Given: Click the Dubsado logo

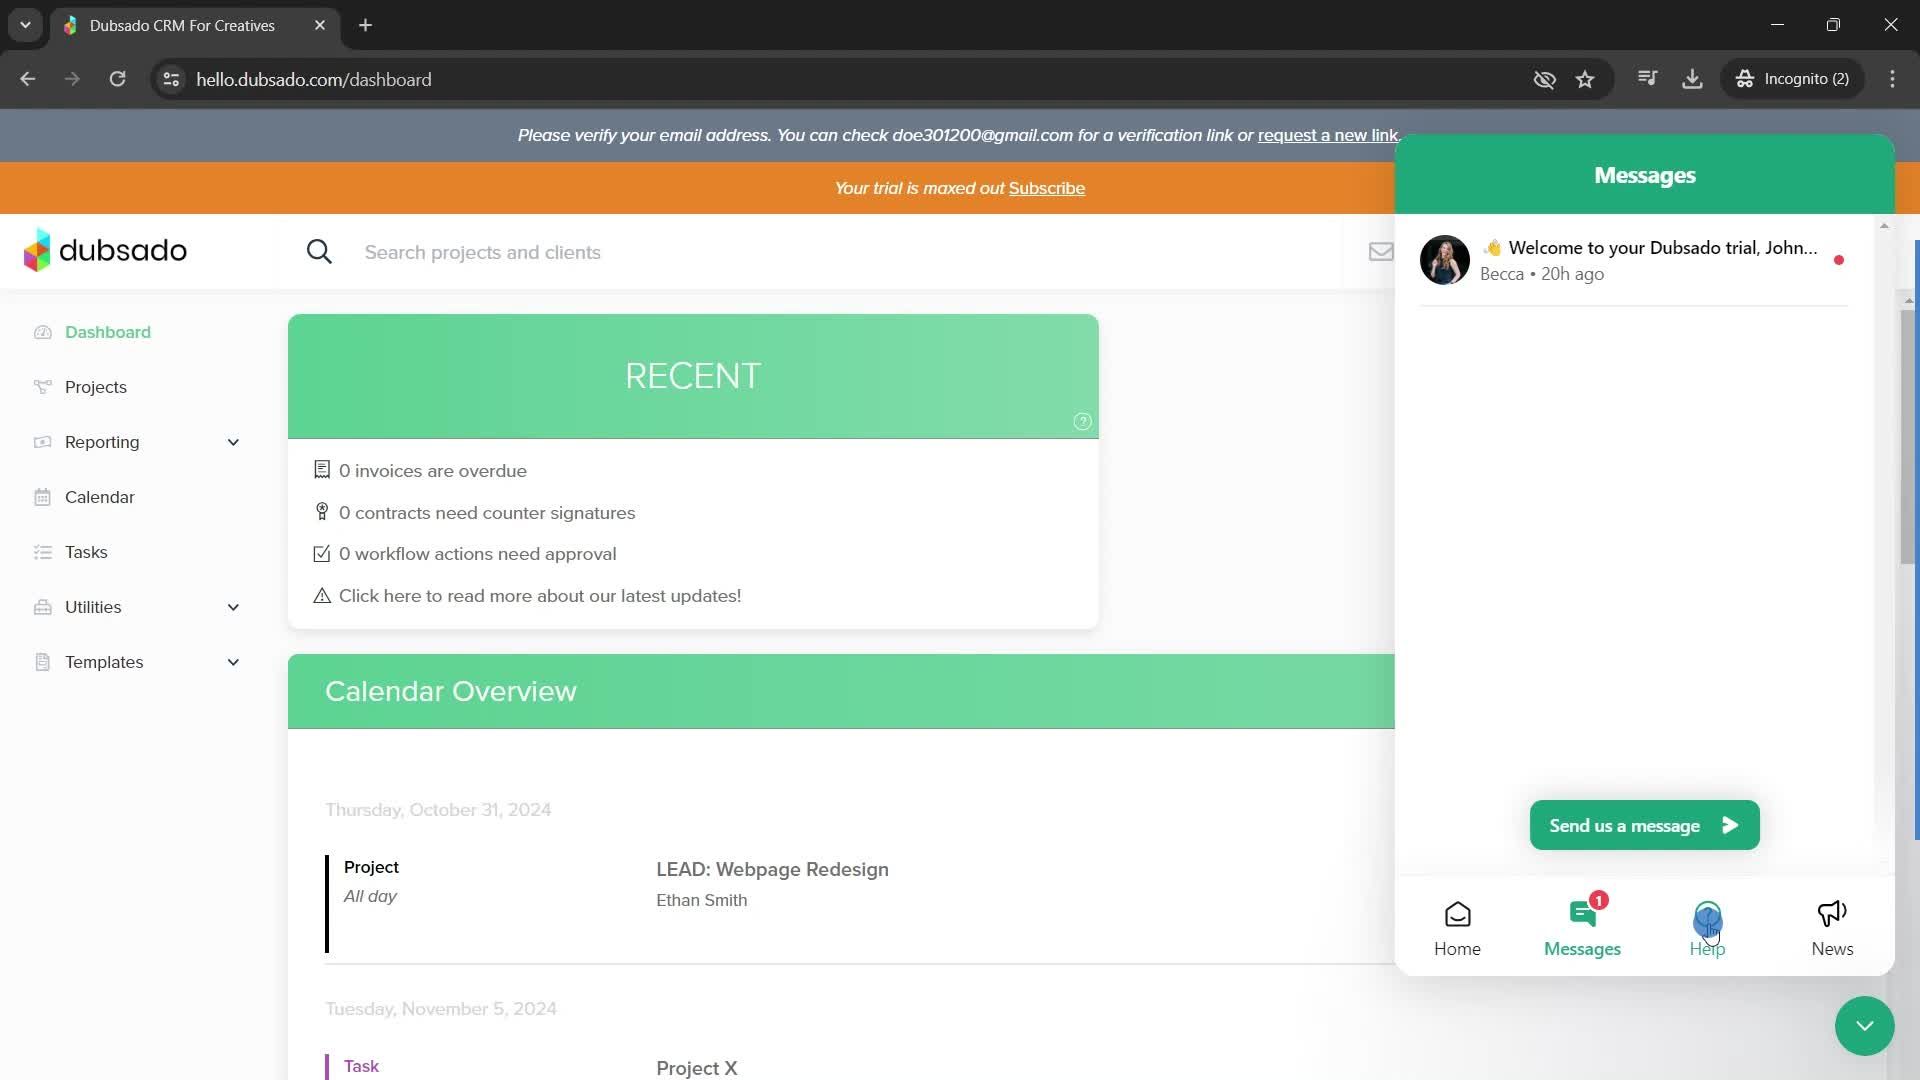Looking at the screenshot, I should click(105, 250).
